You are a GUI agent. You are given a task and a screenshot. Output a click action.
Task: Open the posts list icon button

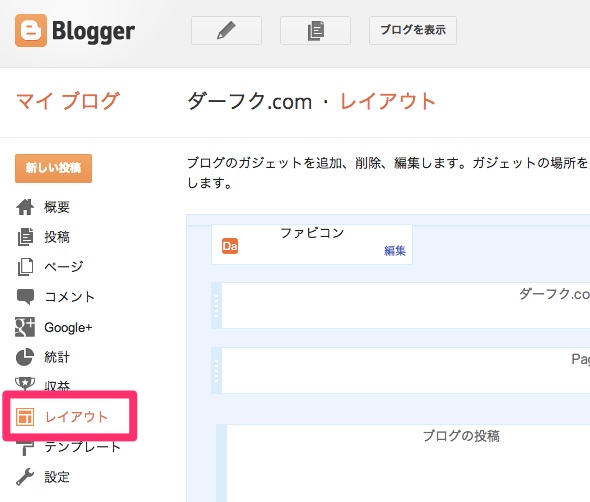click(315, 30)
